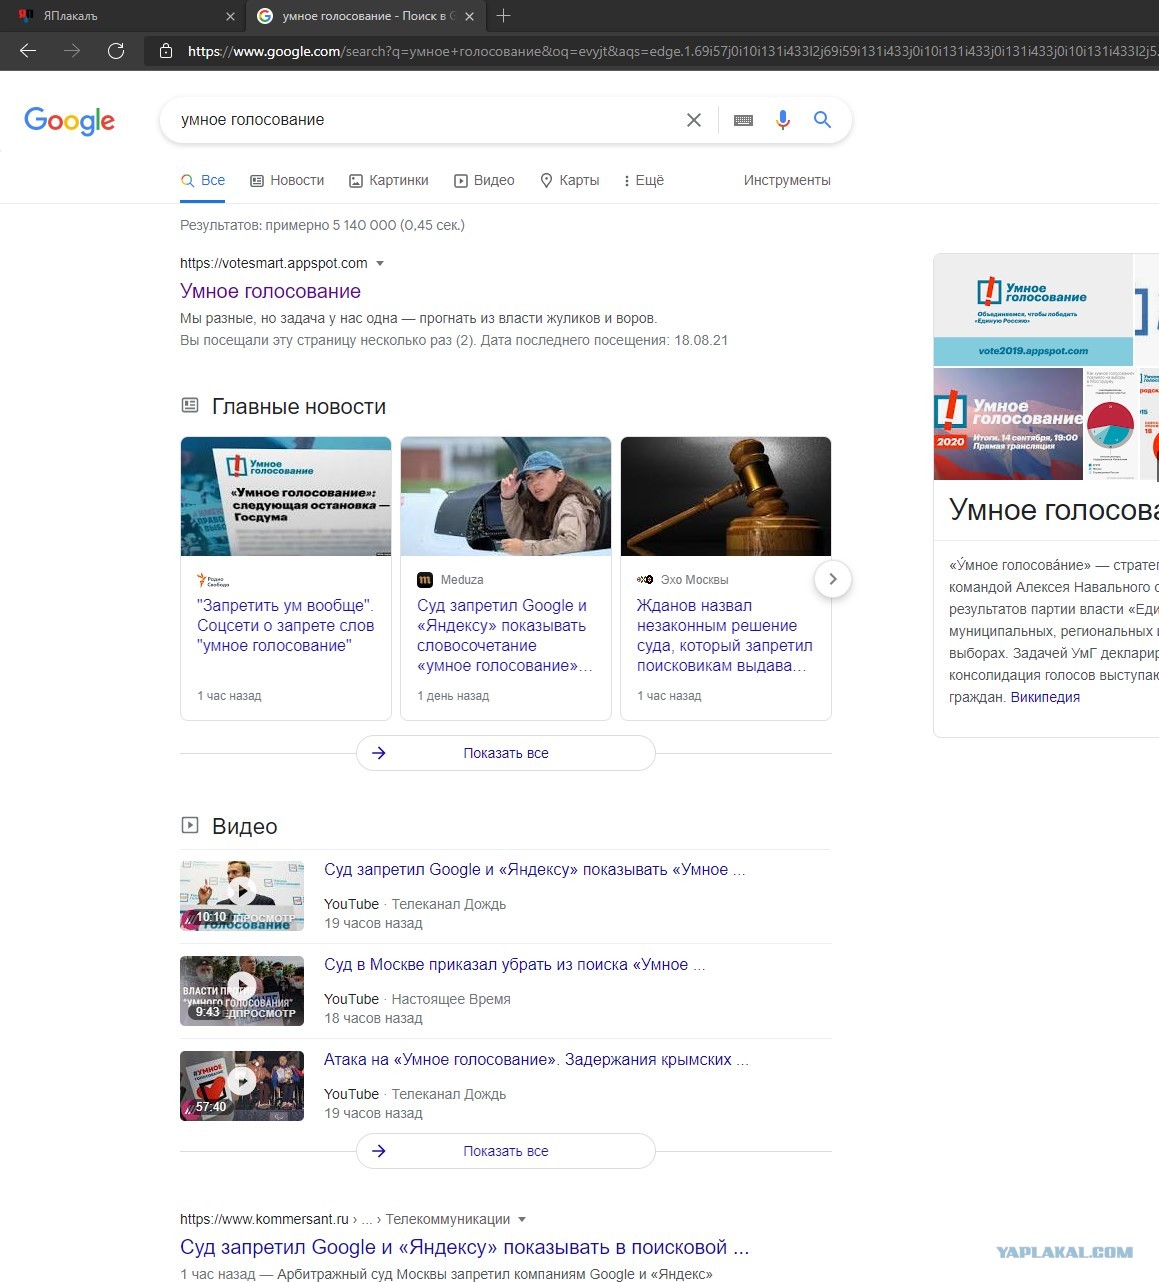Click Показать все under Видео section
1159x1282 pixels.
(x=506, y=1151)
